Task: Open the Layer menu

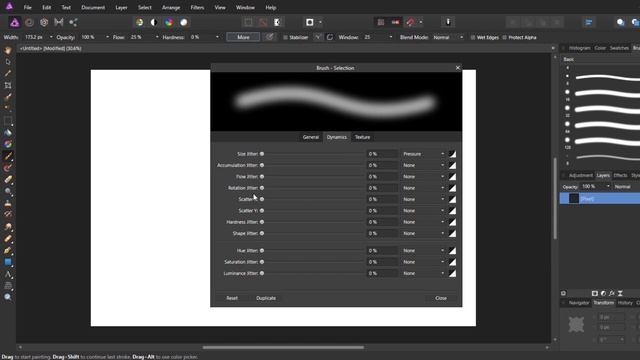Action: point(121,7)
